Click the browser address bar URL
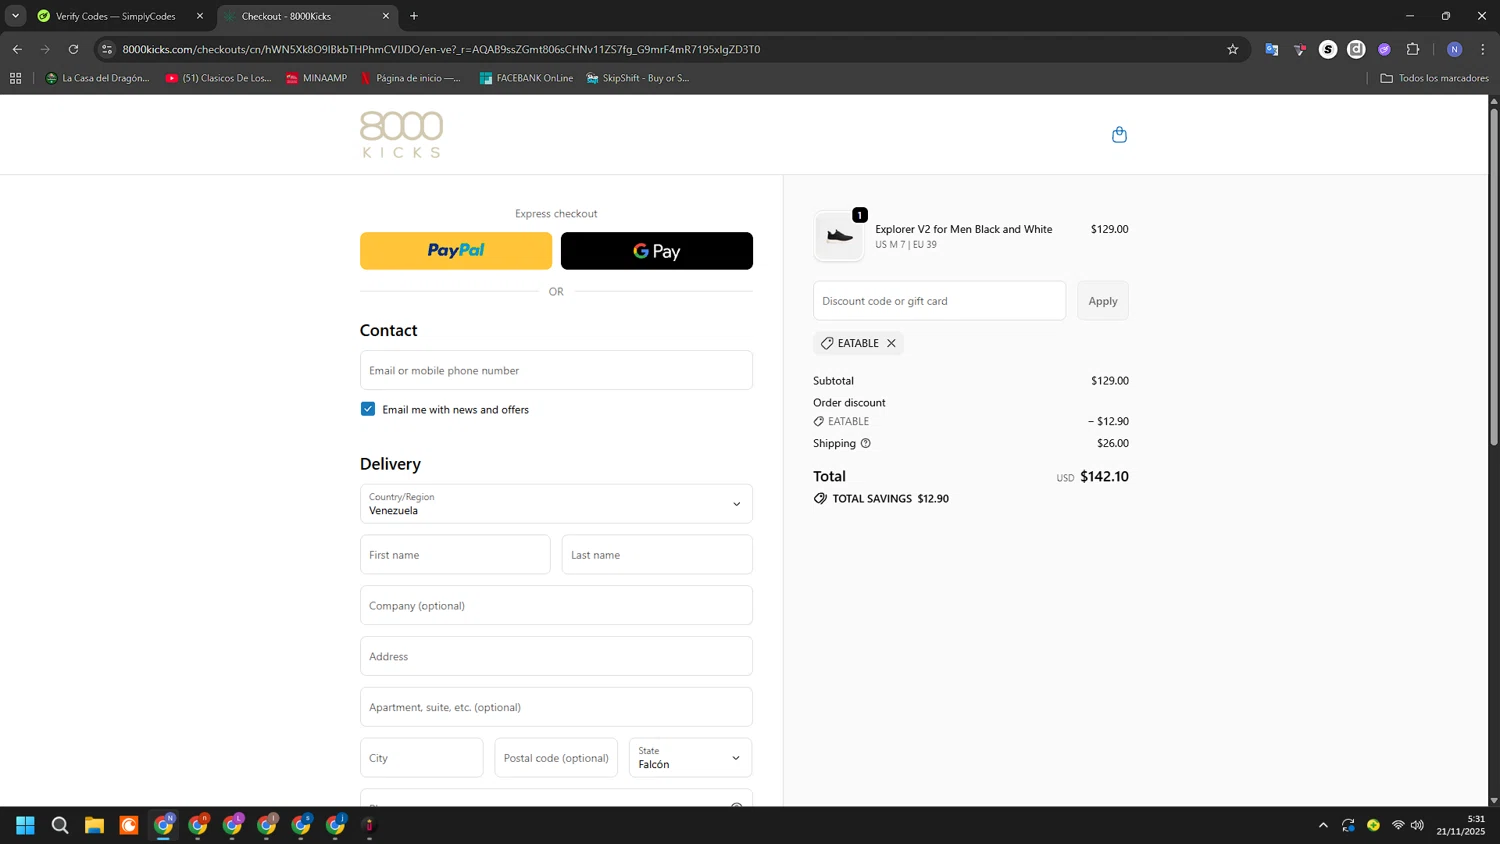Image resolution: width=1500 pixels, height=844 pixels. coord(441,49)
